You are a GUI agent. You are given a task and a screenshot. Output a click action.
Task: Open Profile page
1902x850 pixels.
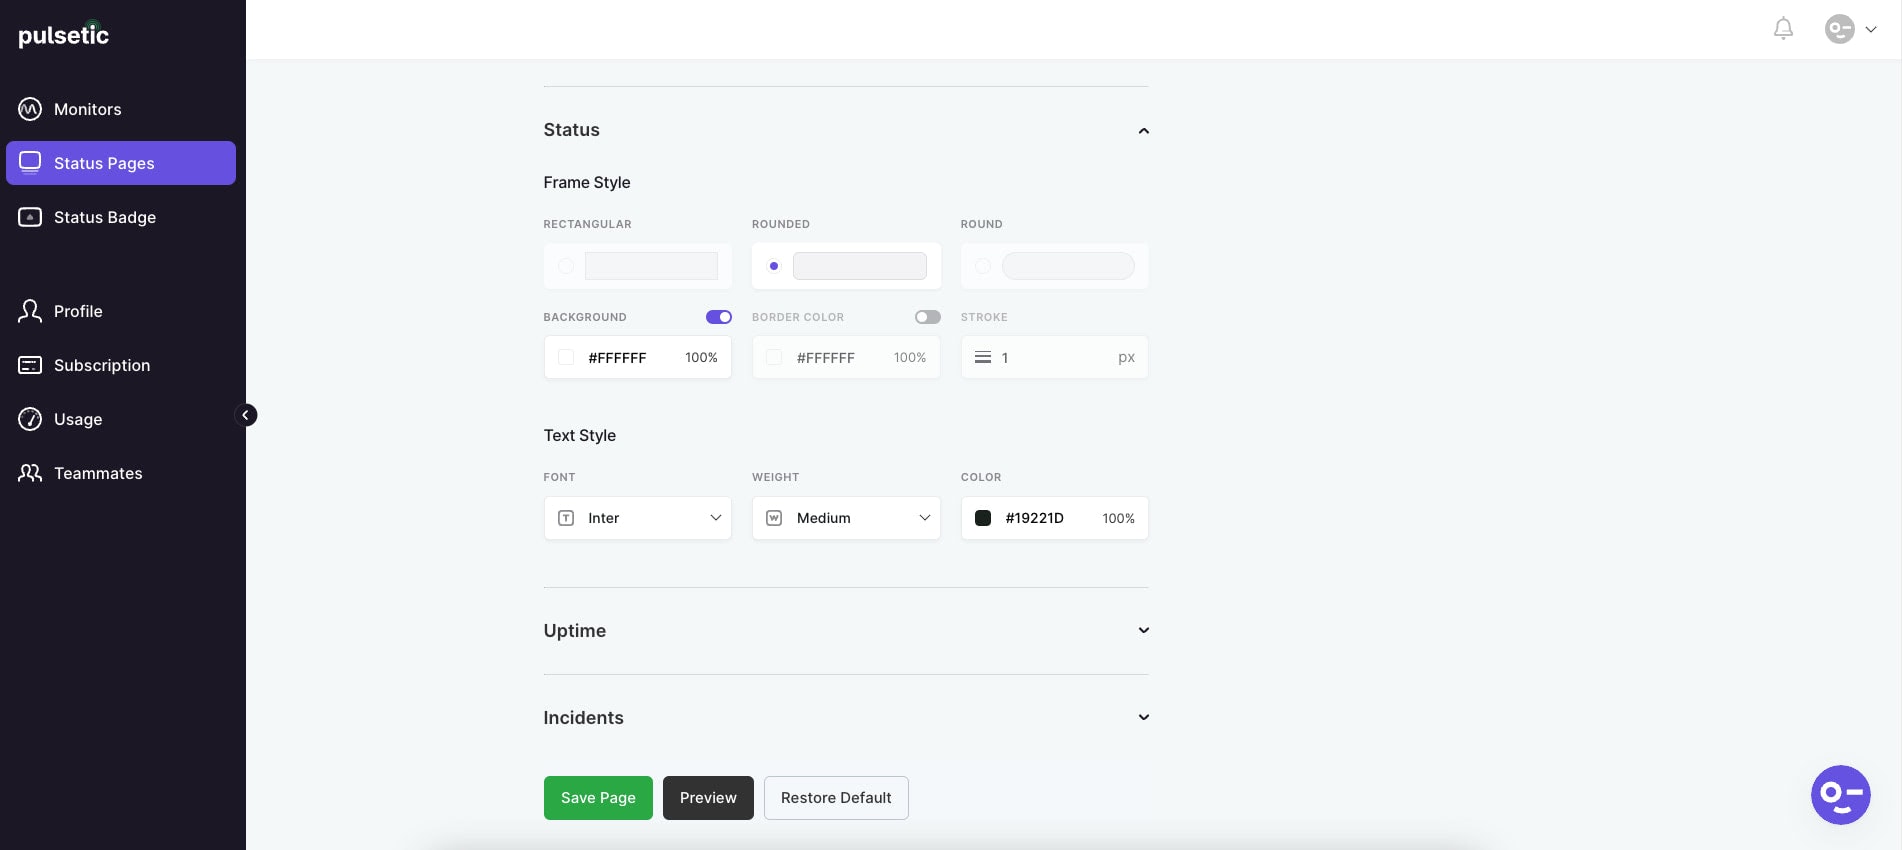78,311
